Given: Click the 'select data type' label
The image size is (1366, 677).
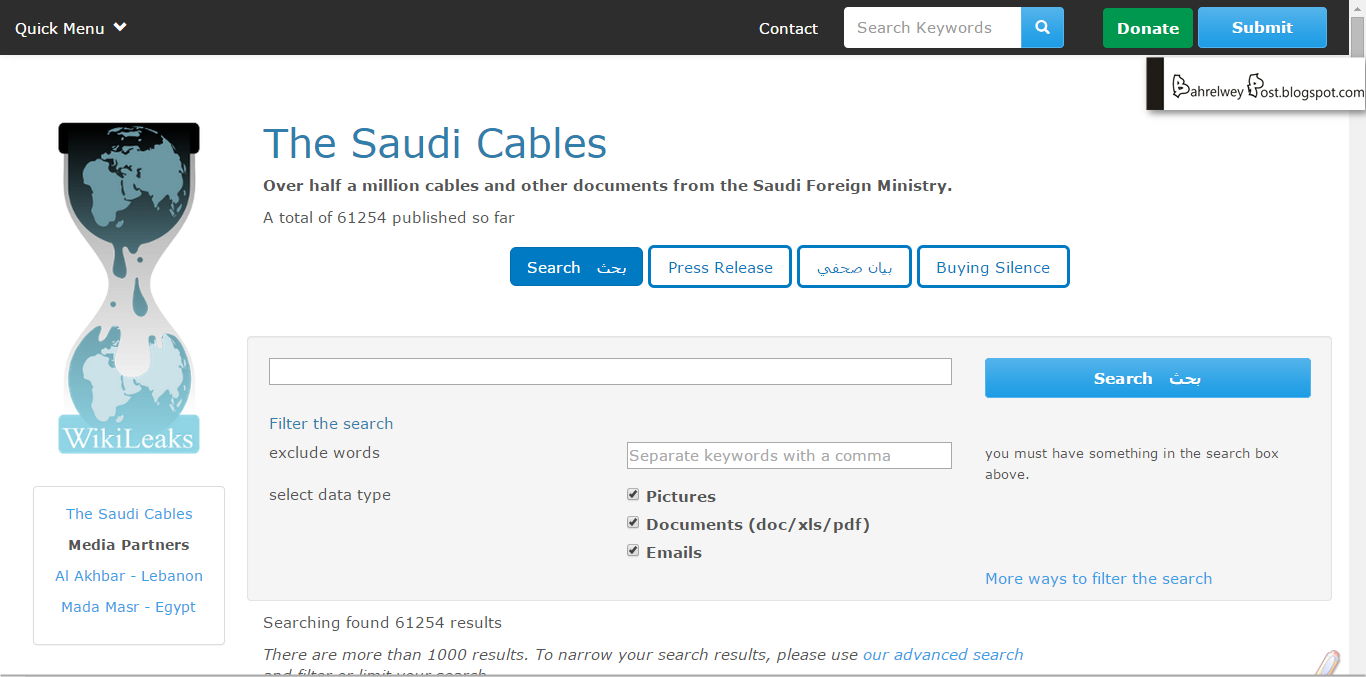Looking at the screenshot, I should pyautogui.click(x=330, y=494).
